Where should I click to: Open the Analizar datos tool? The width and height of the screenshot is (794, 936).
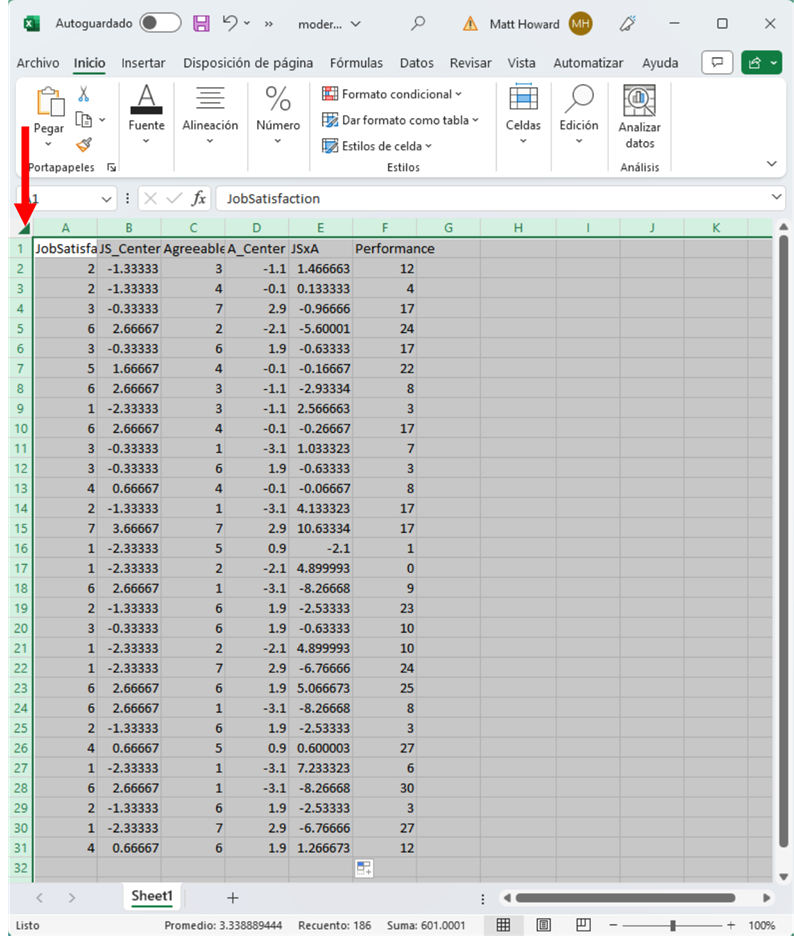coord(639,118)
